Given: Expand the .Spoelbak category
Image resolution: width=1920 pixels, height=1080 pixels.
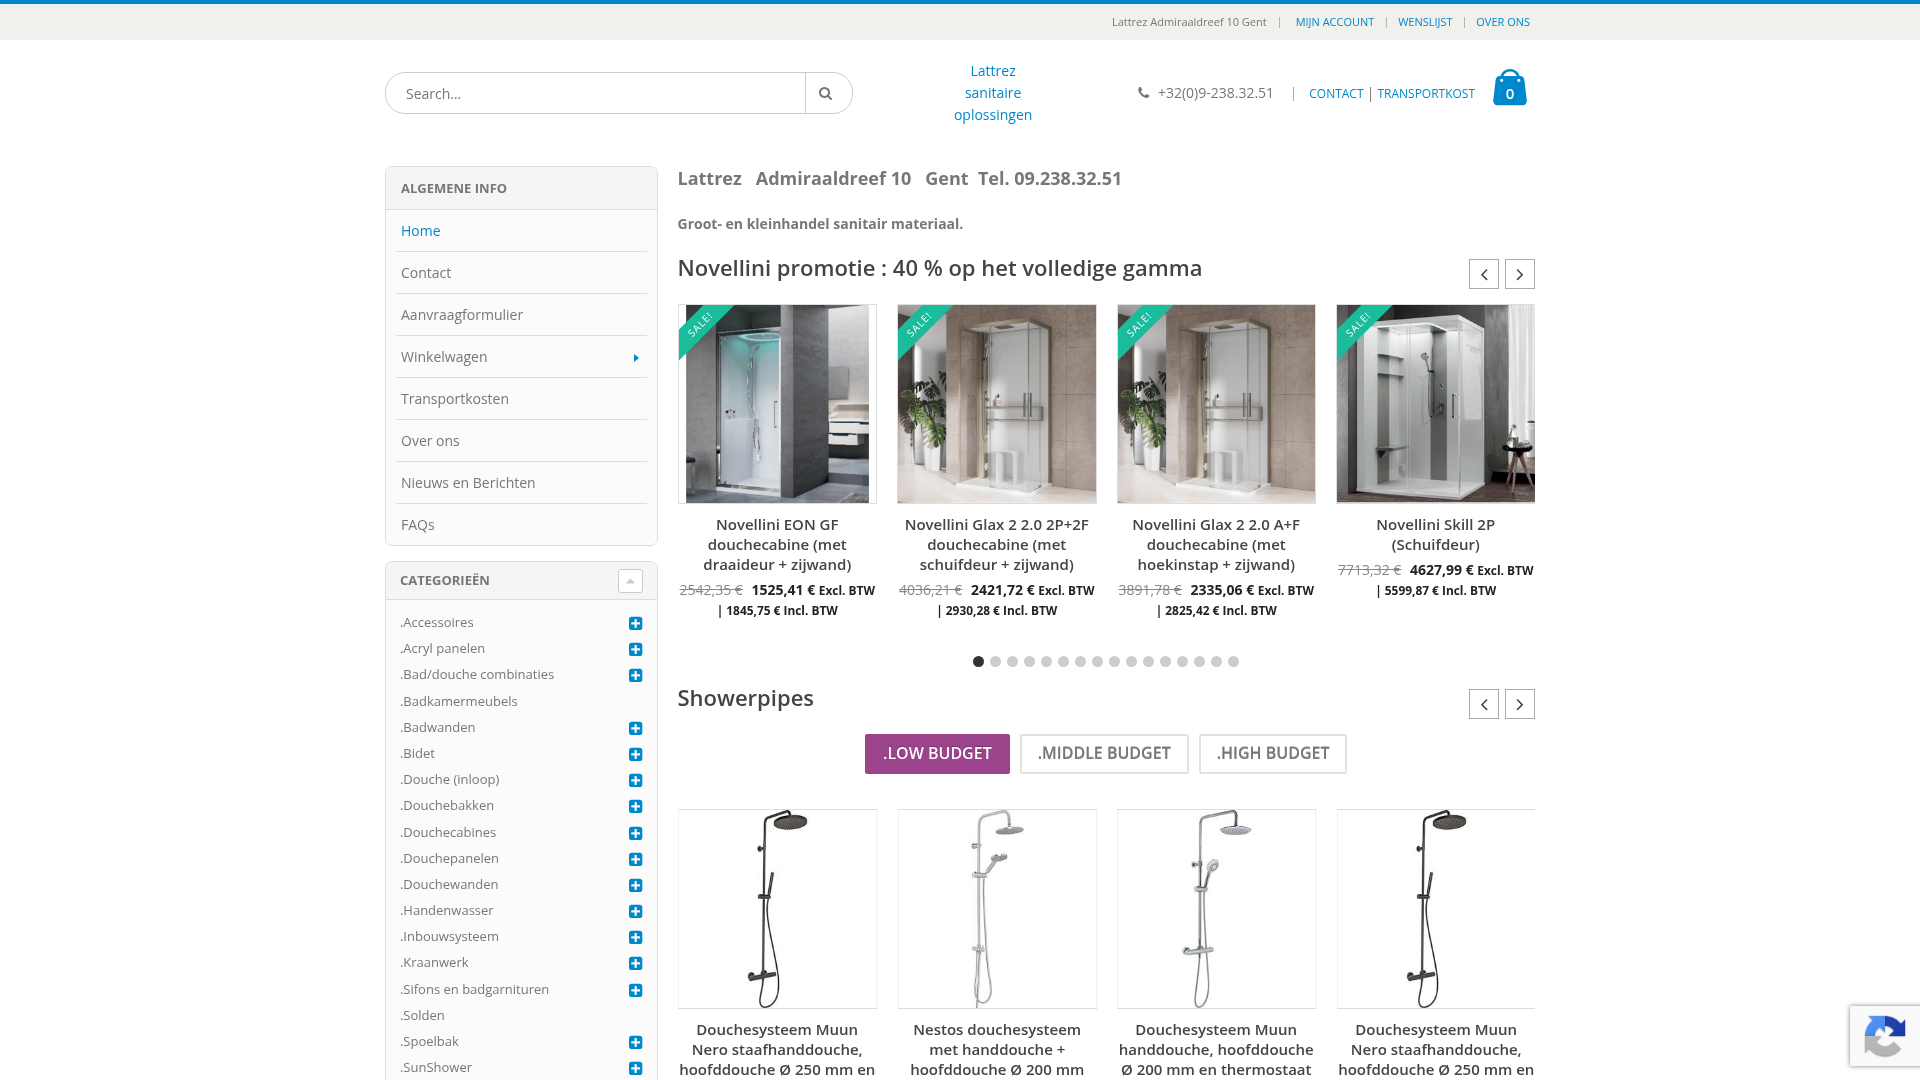Looking at the screenshot, I should (x=636, y=1042).
